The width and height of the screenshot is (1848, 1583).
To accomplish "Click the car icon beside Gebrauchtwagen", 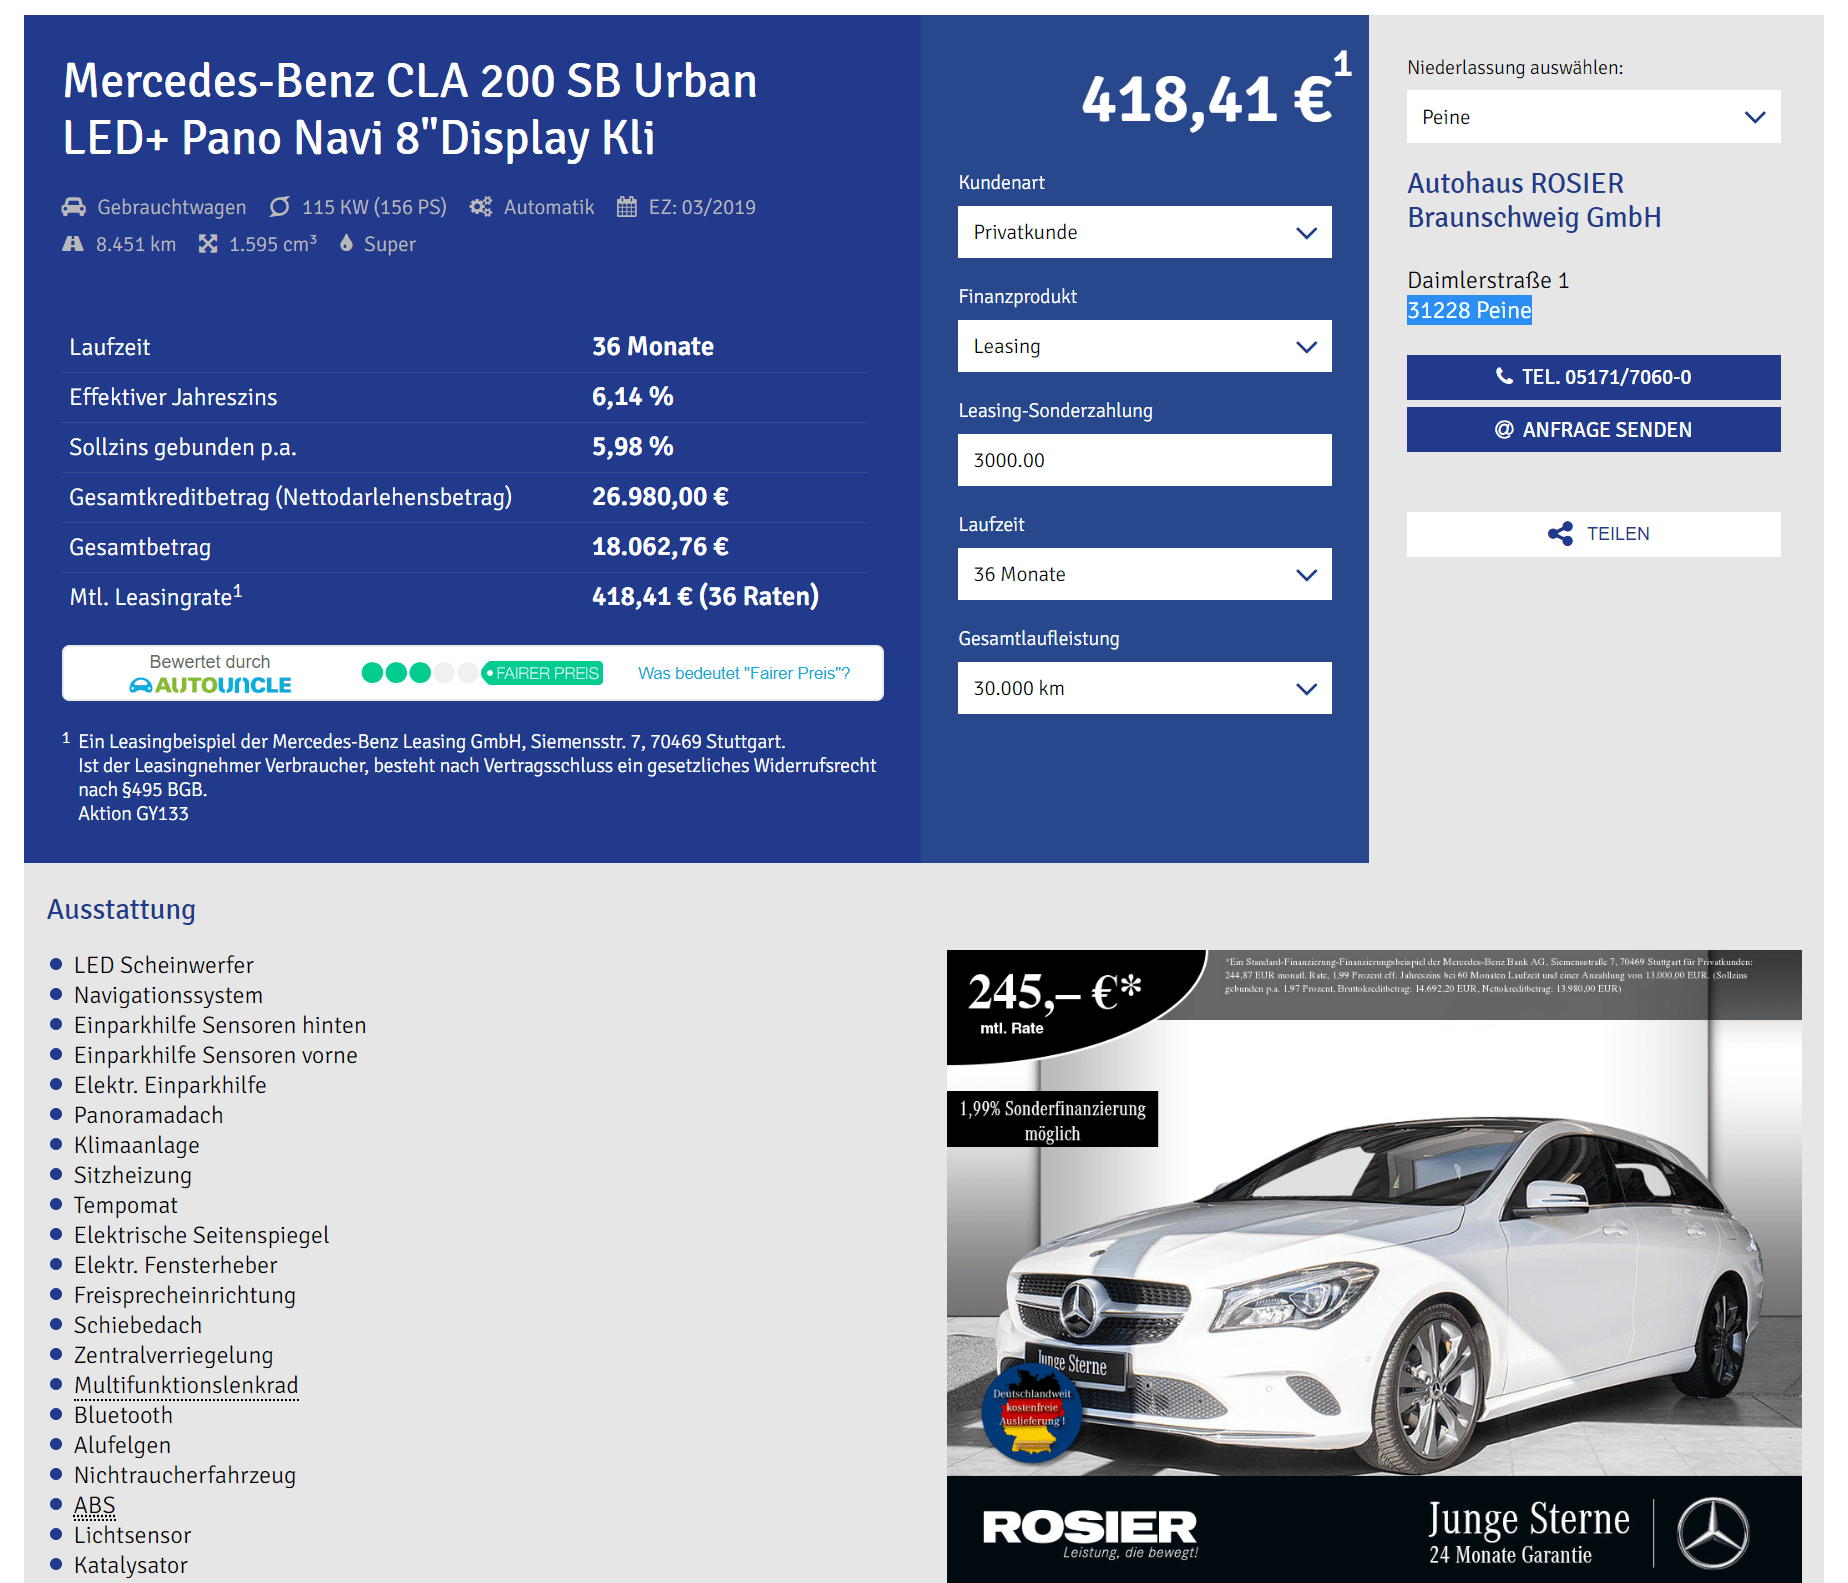I will [74, 207].
